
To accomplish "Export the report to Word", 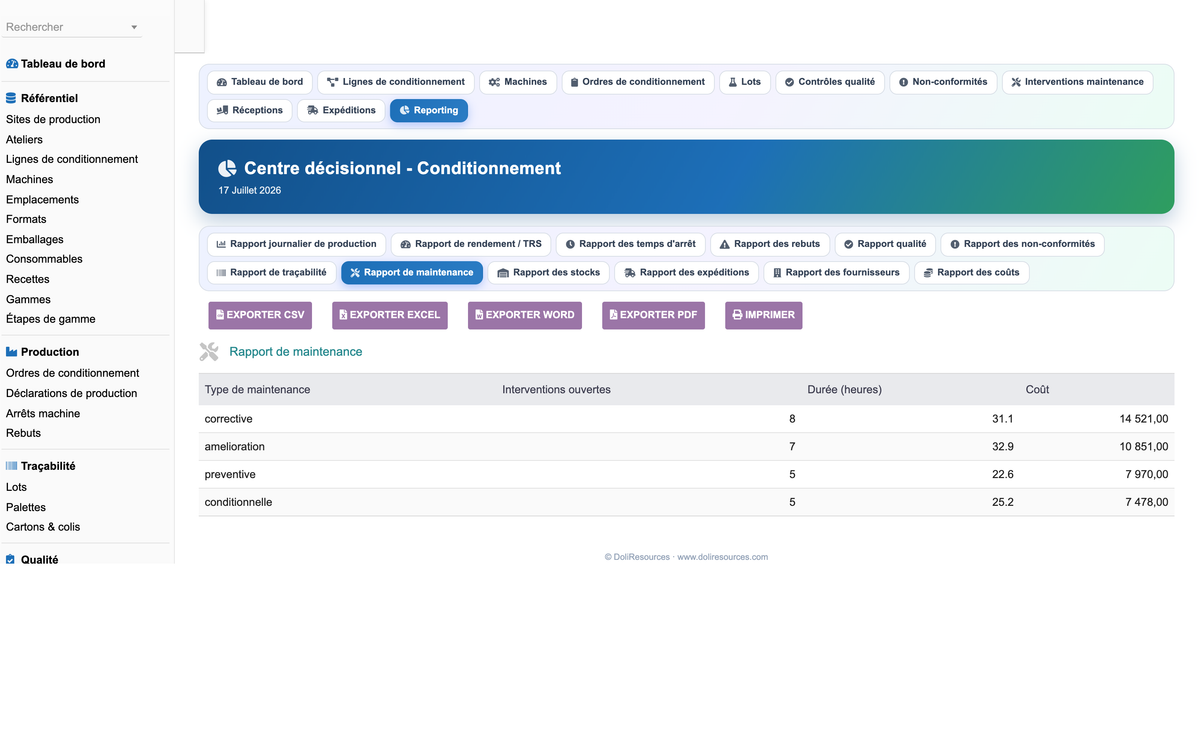I will point(525,315).
